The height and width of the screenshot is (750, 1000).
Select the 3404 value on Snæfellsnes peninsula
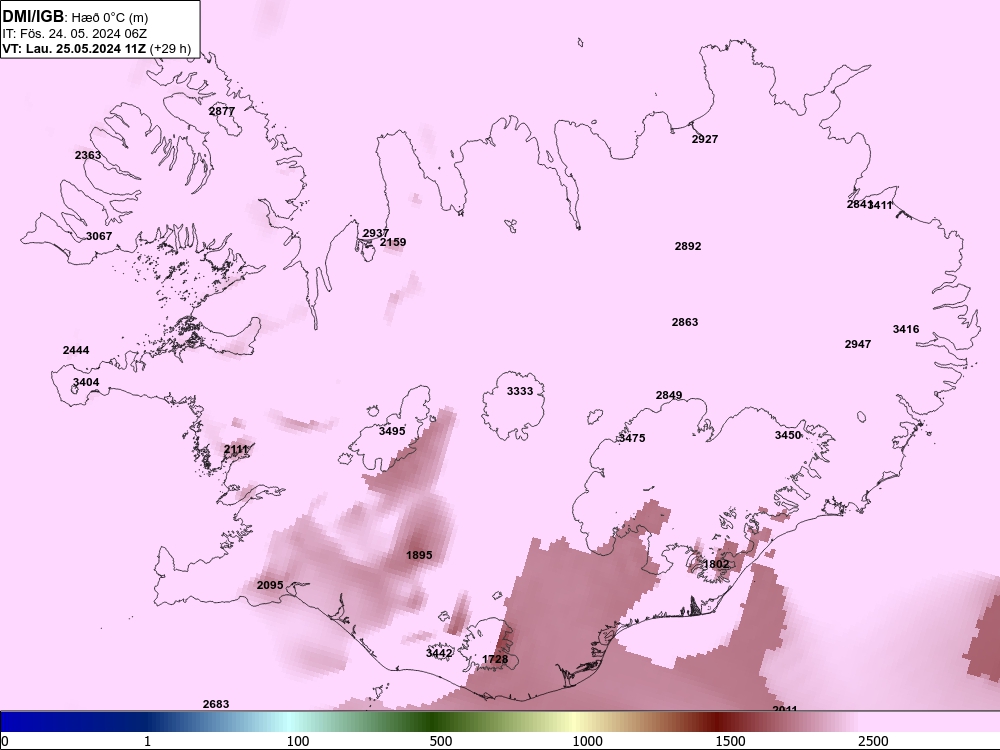pos(86,383)
